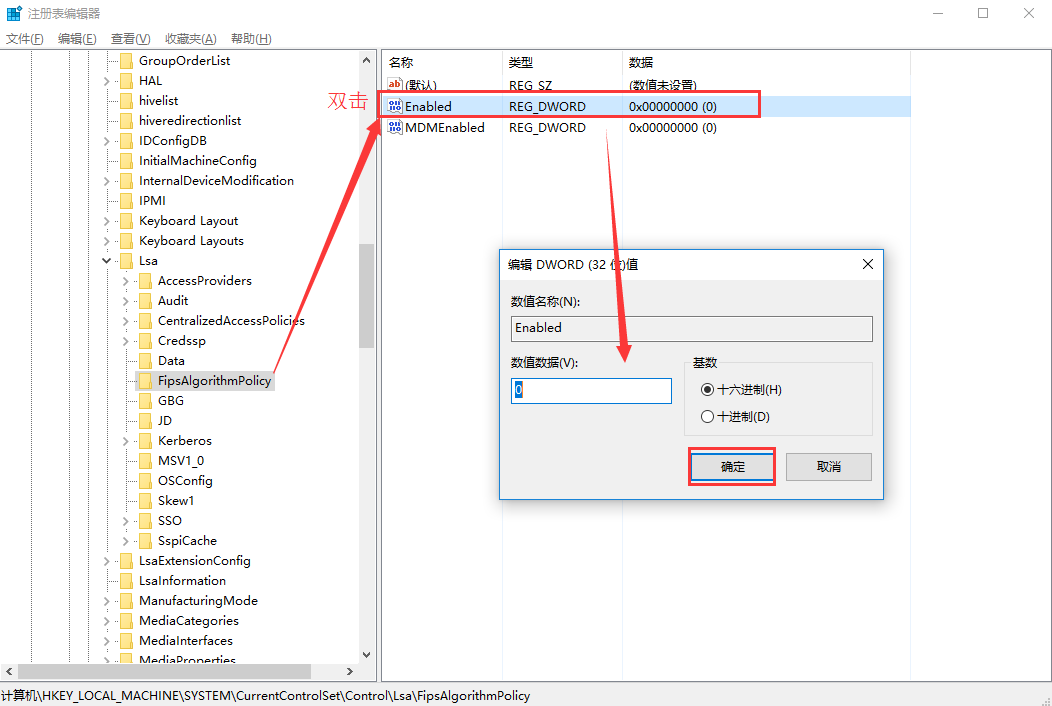The height and width of the screenshot is (706, 1052).
Task: Open the 收藏夹(A) favorites menu
Action: point(190,39)
